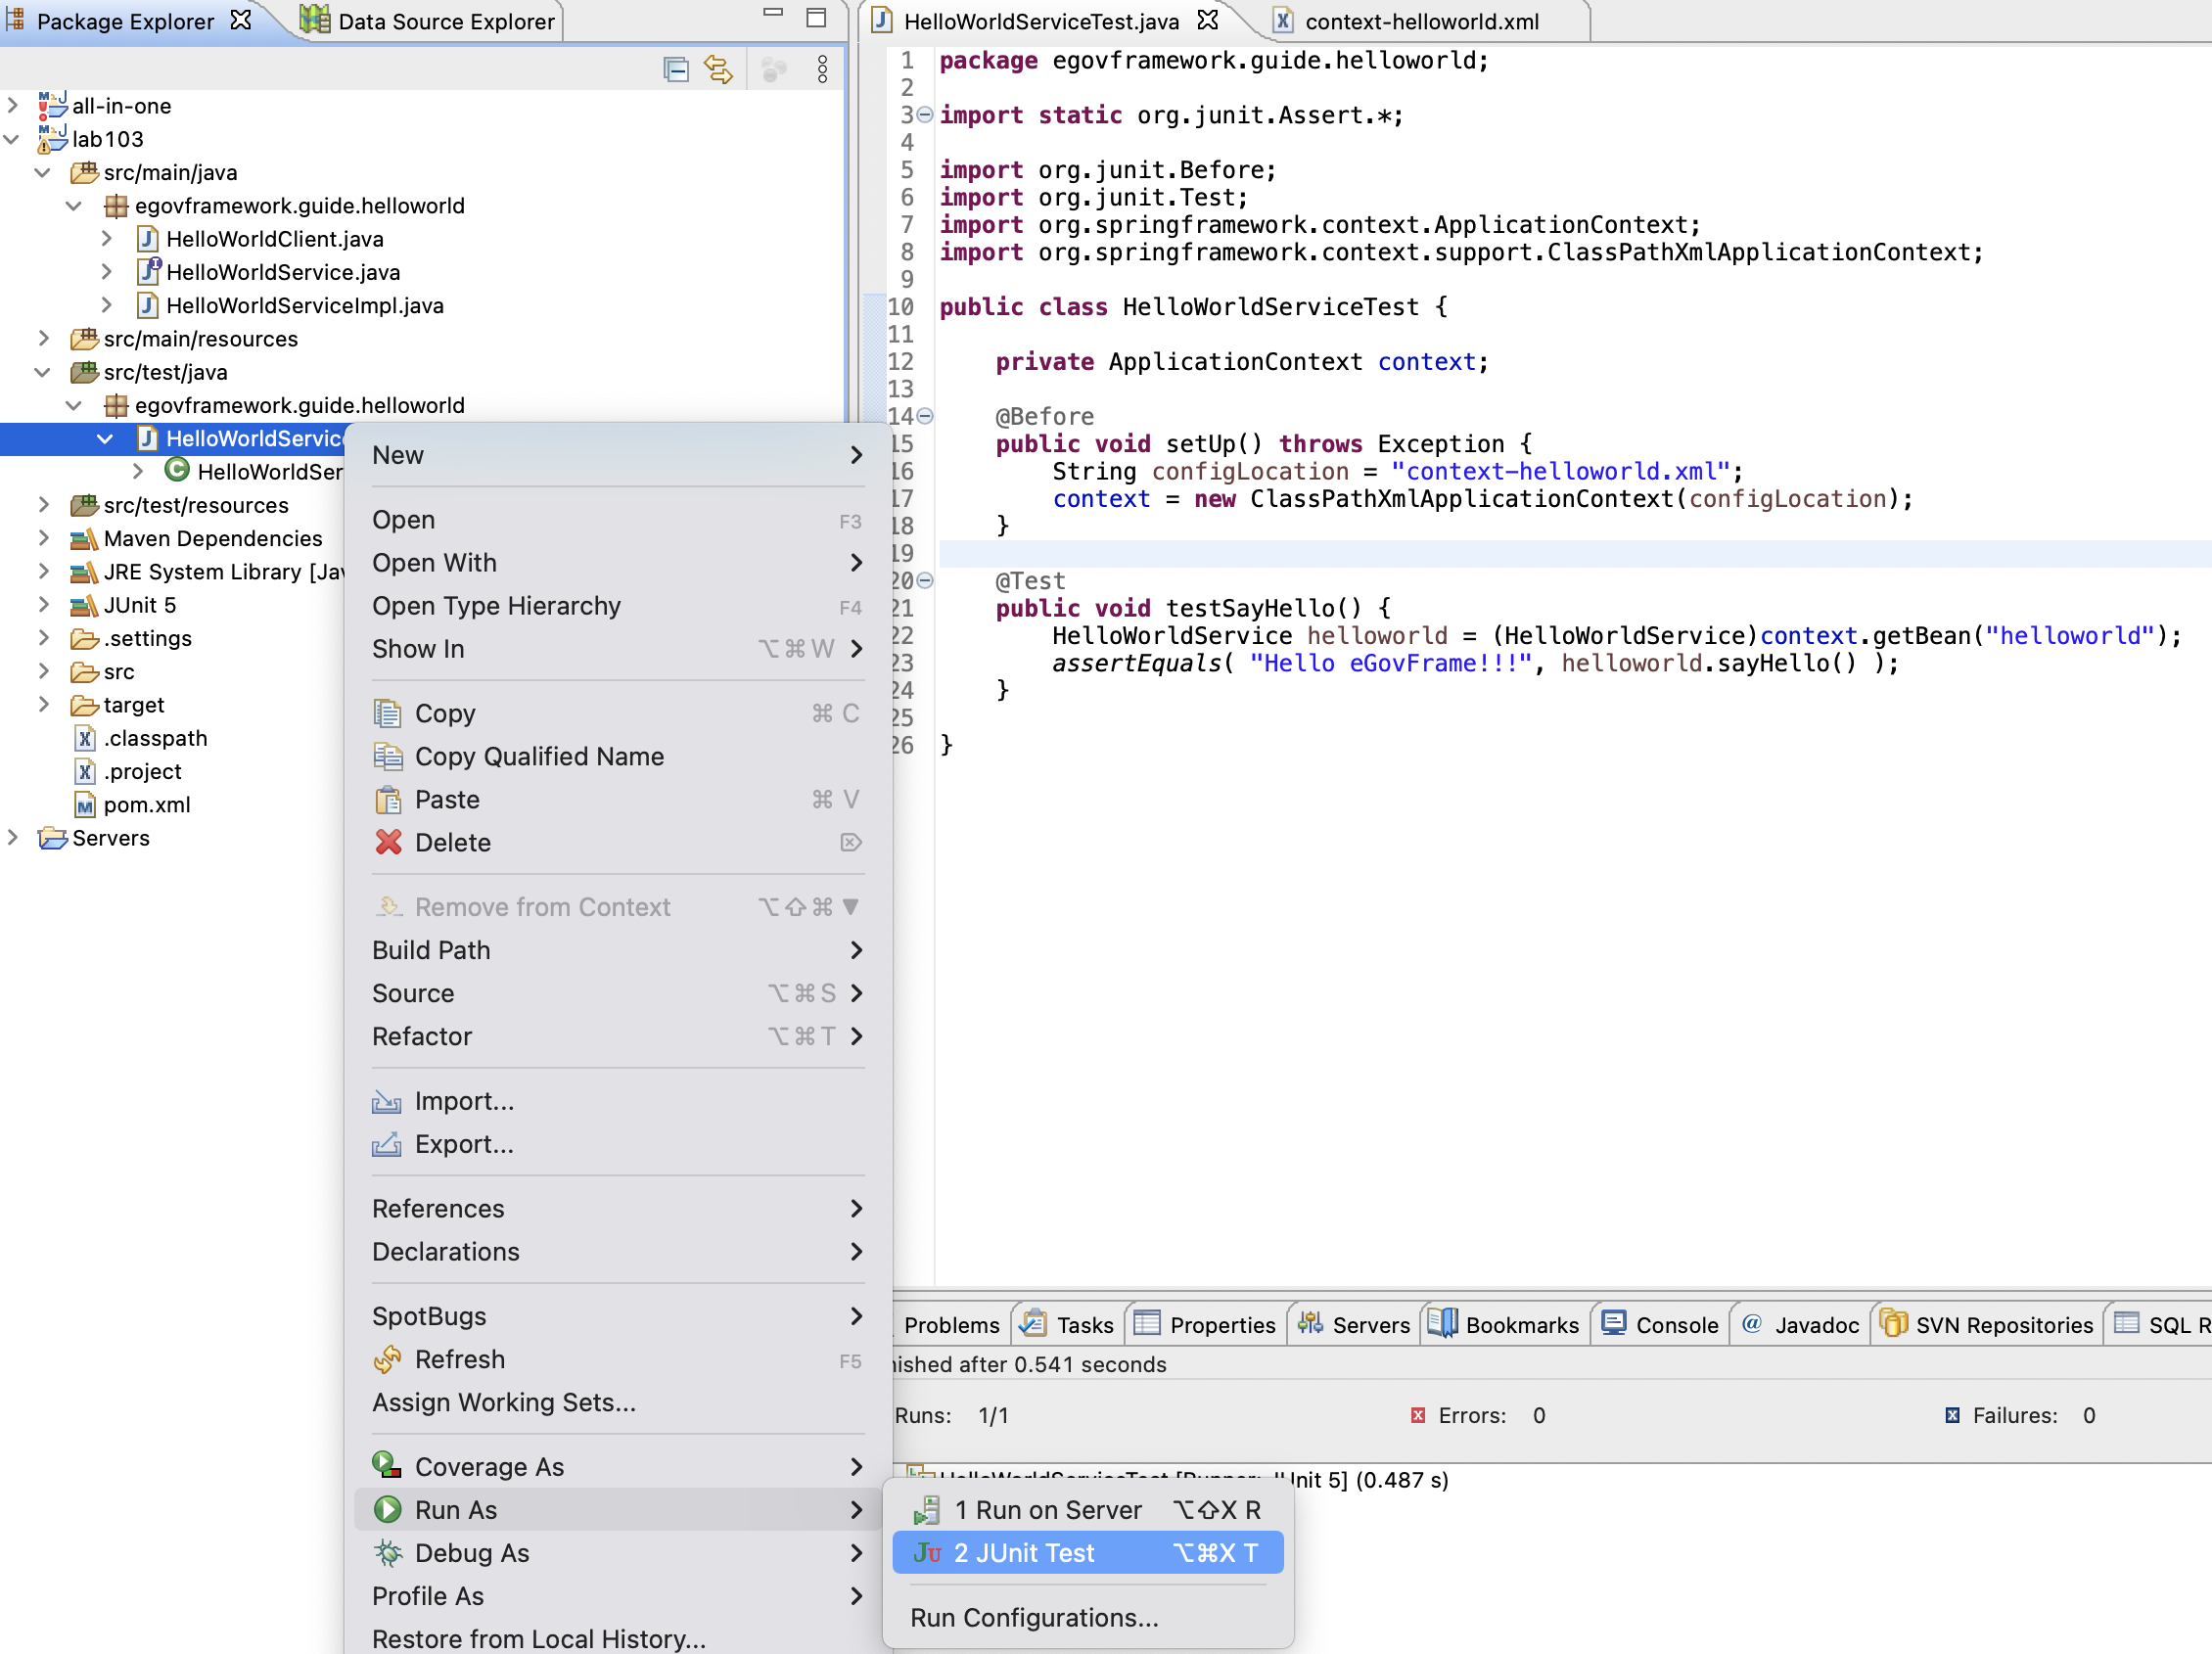Collapse the lab103 project tree

[x=13, y=139]
